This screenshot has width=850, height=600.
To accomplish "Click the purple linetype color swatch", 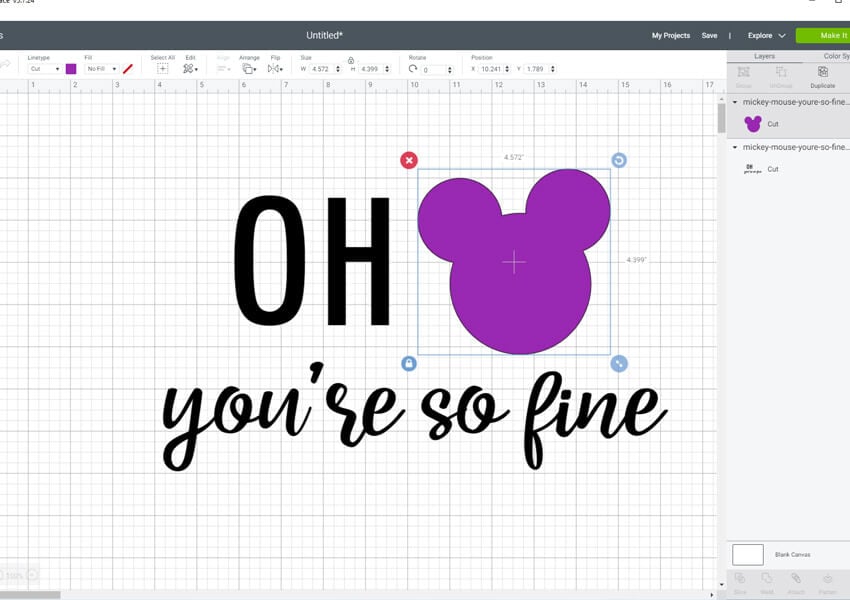I will point(71,69).
